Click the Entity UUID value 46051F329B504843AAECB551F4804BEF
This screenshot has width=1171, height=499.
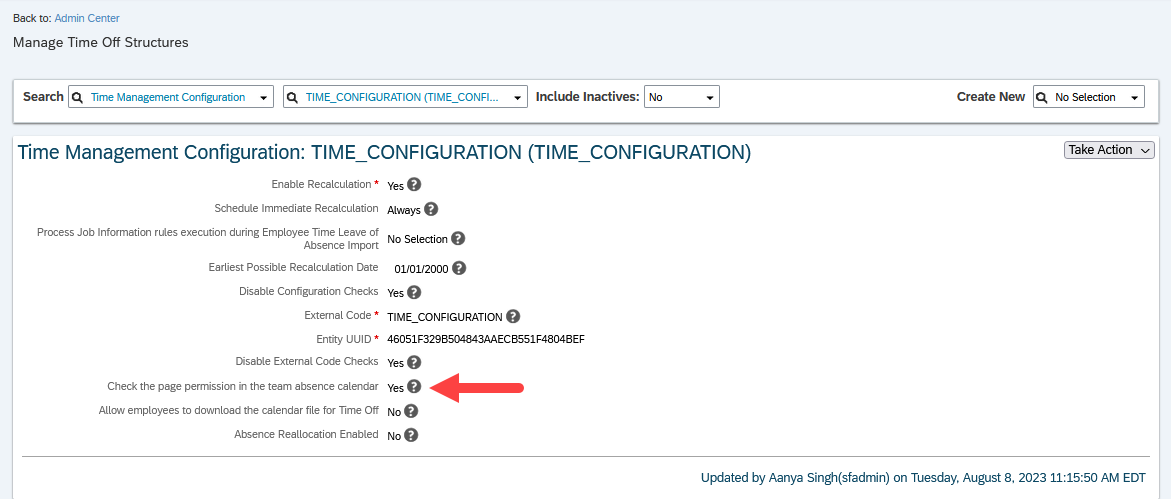point(485,339)
